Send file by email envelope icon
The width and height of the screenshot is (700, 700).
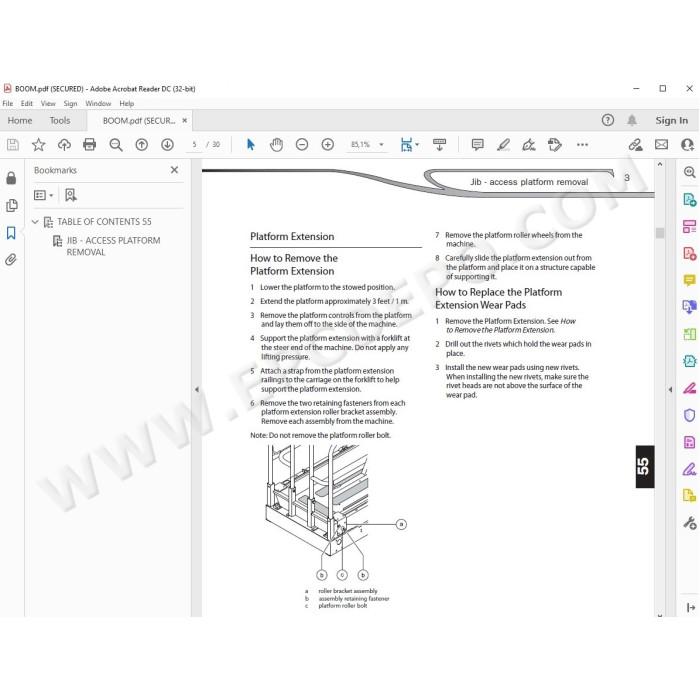tap(661, 145)
